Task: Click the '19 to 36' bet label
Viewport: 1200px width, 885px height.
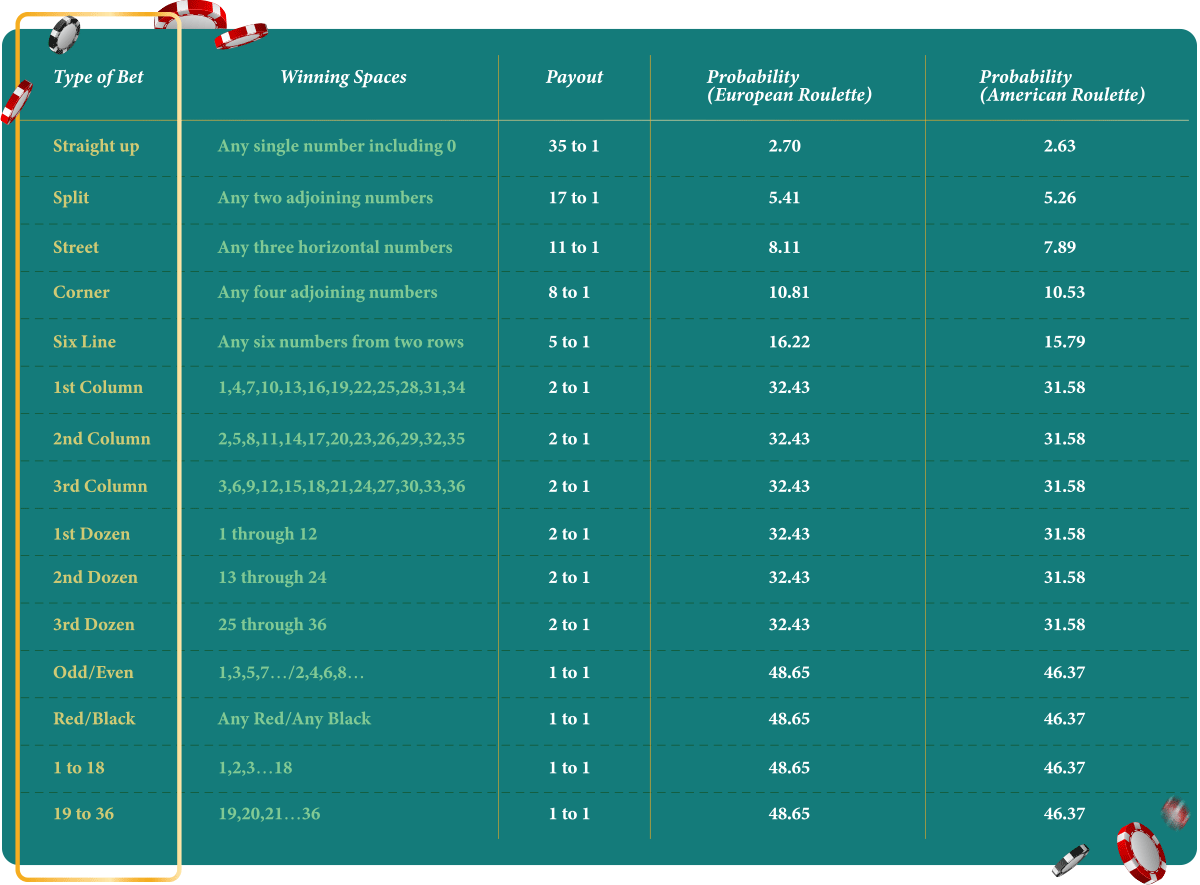Action: [x=83, y=813]
